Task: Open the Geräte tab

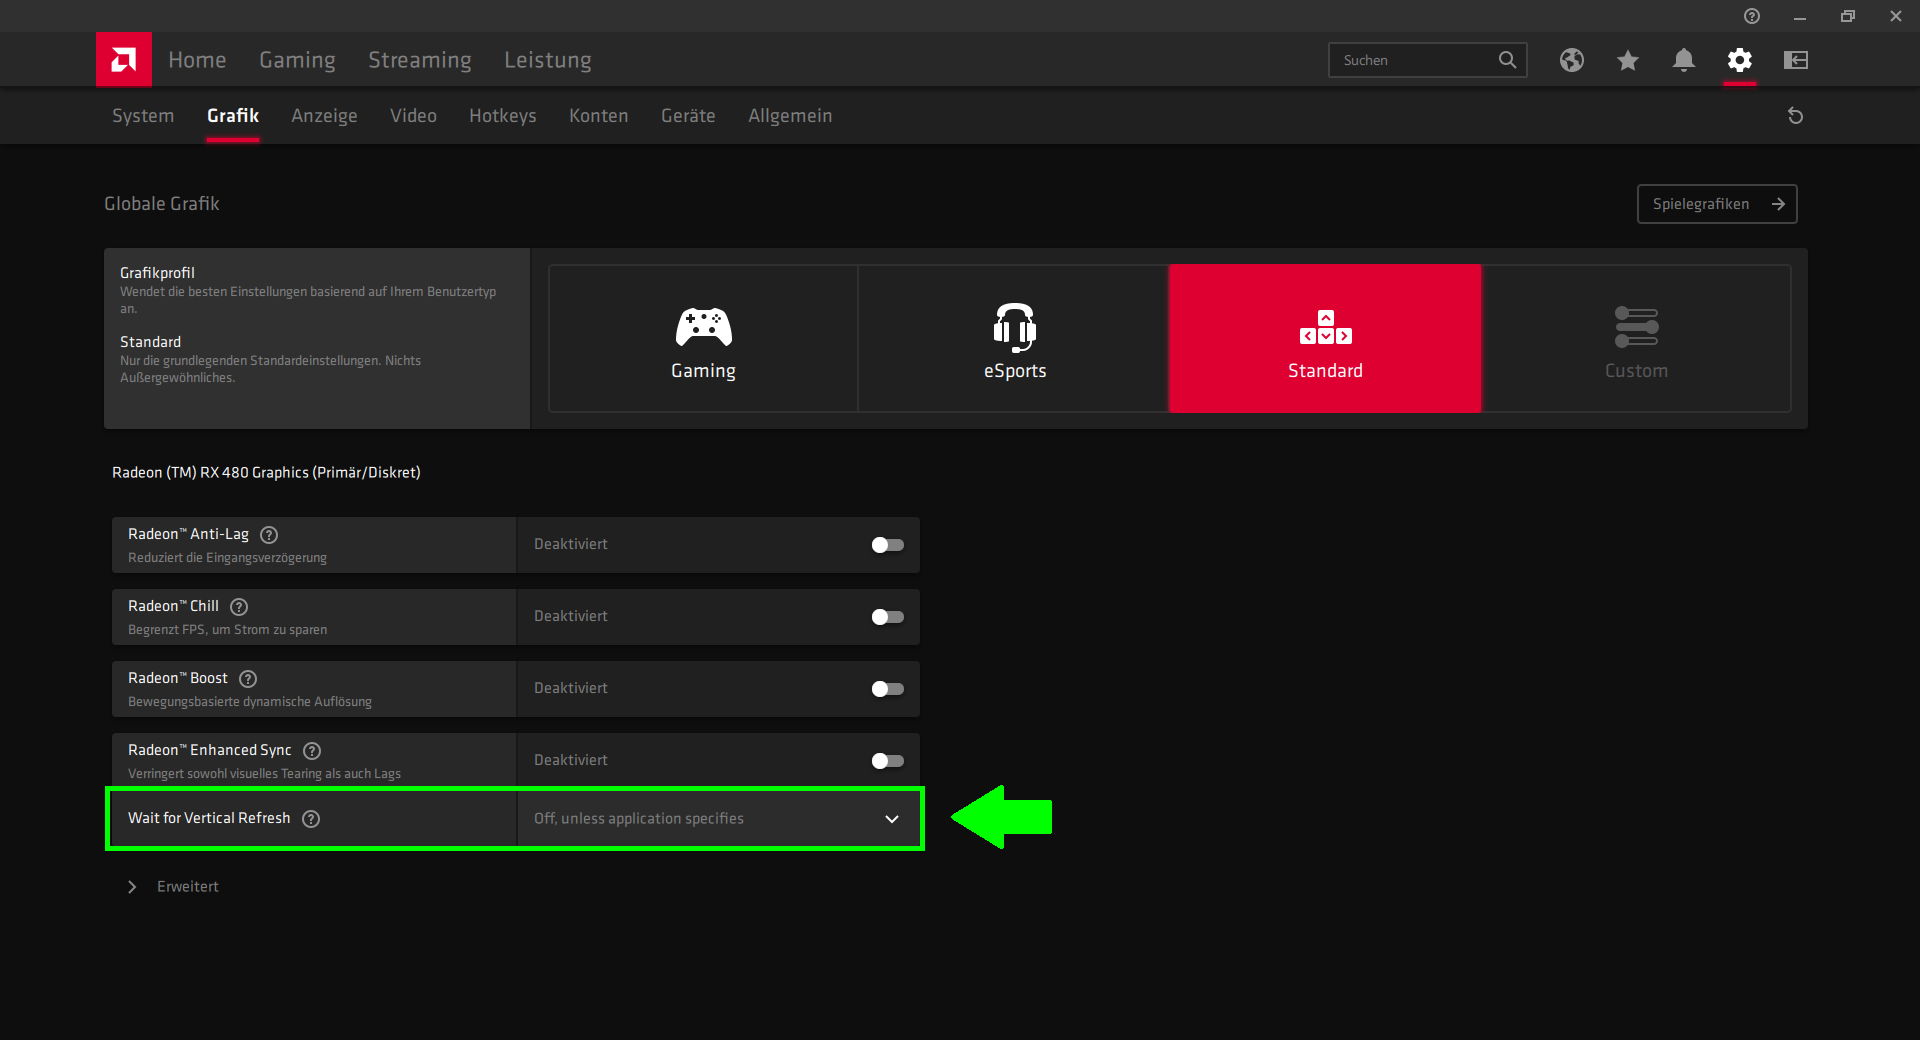Action: (688, 116)
